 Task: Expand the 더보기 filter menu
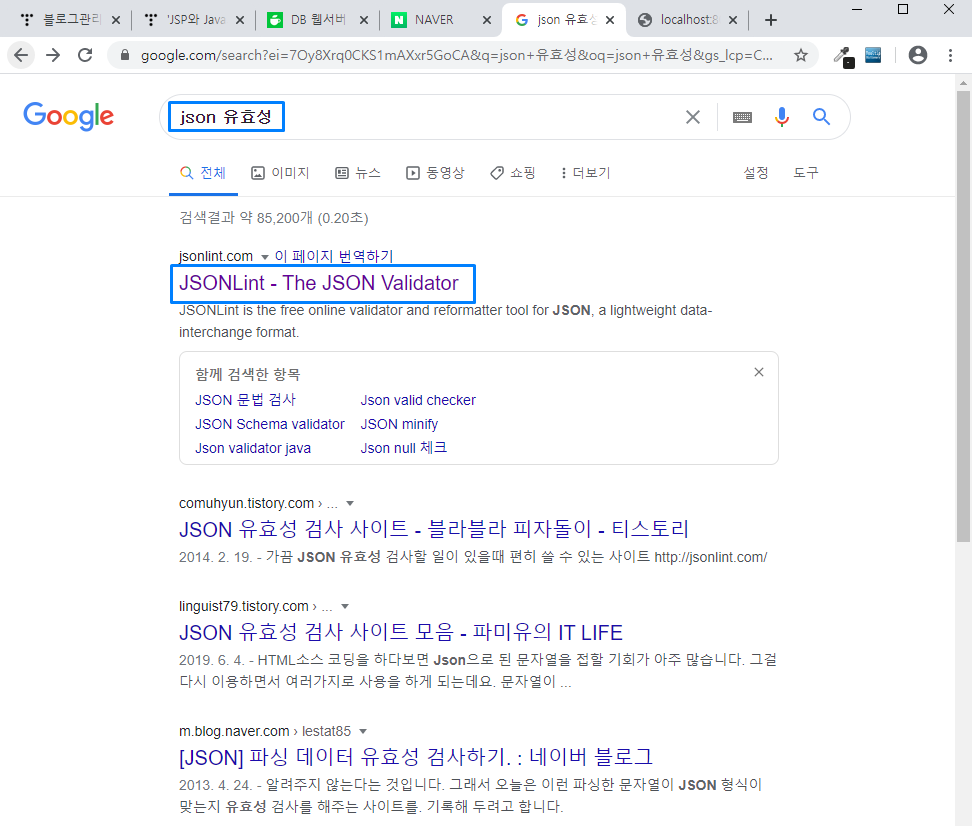(x=585, y=173)
